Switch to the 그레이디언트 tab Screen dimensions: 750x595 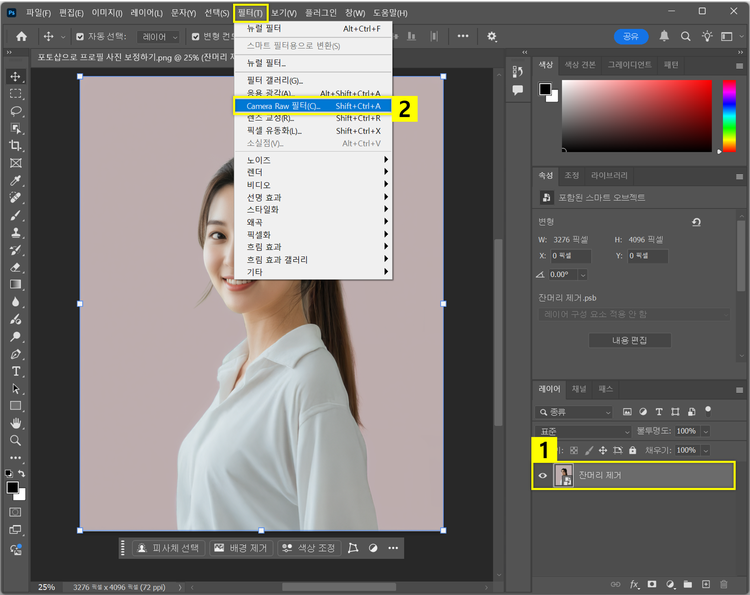click(629, 65)
